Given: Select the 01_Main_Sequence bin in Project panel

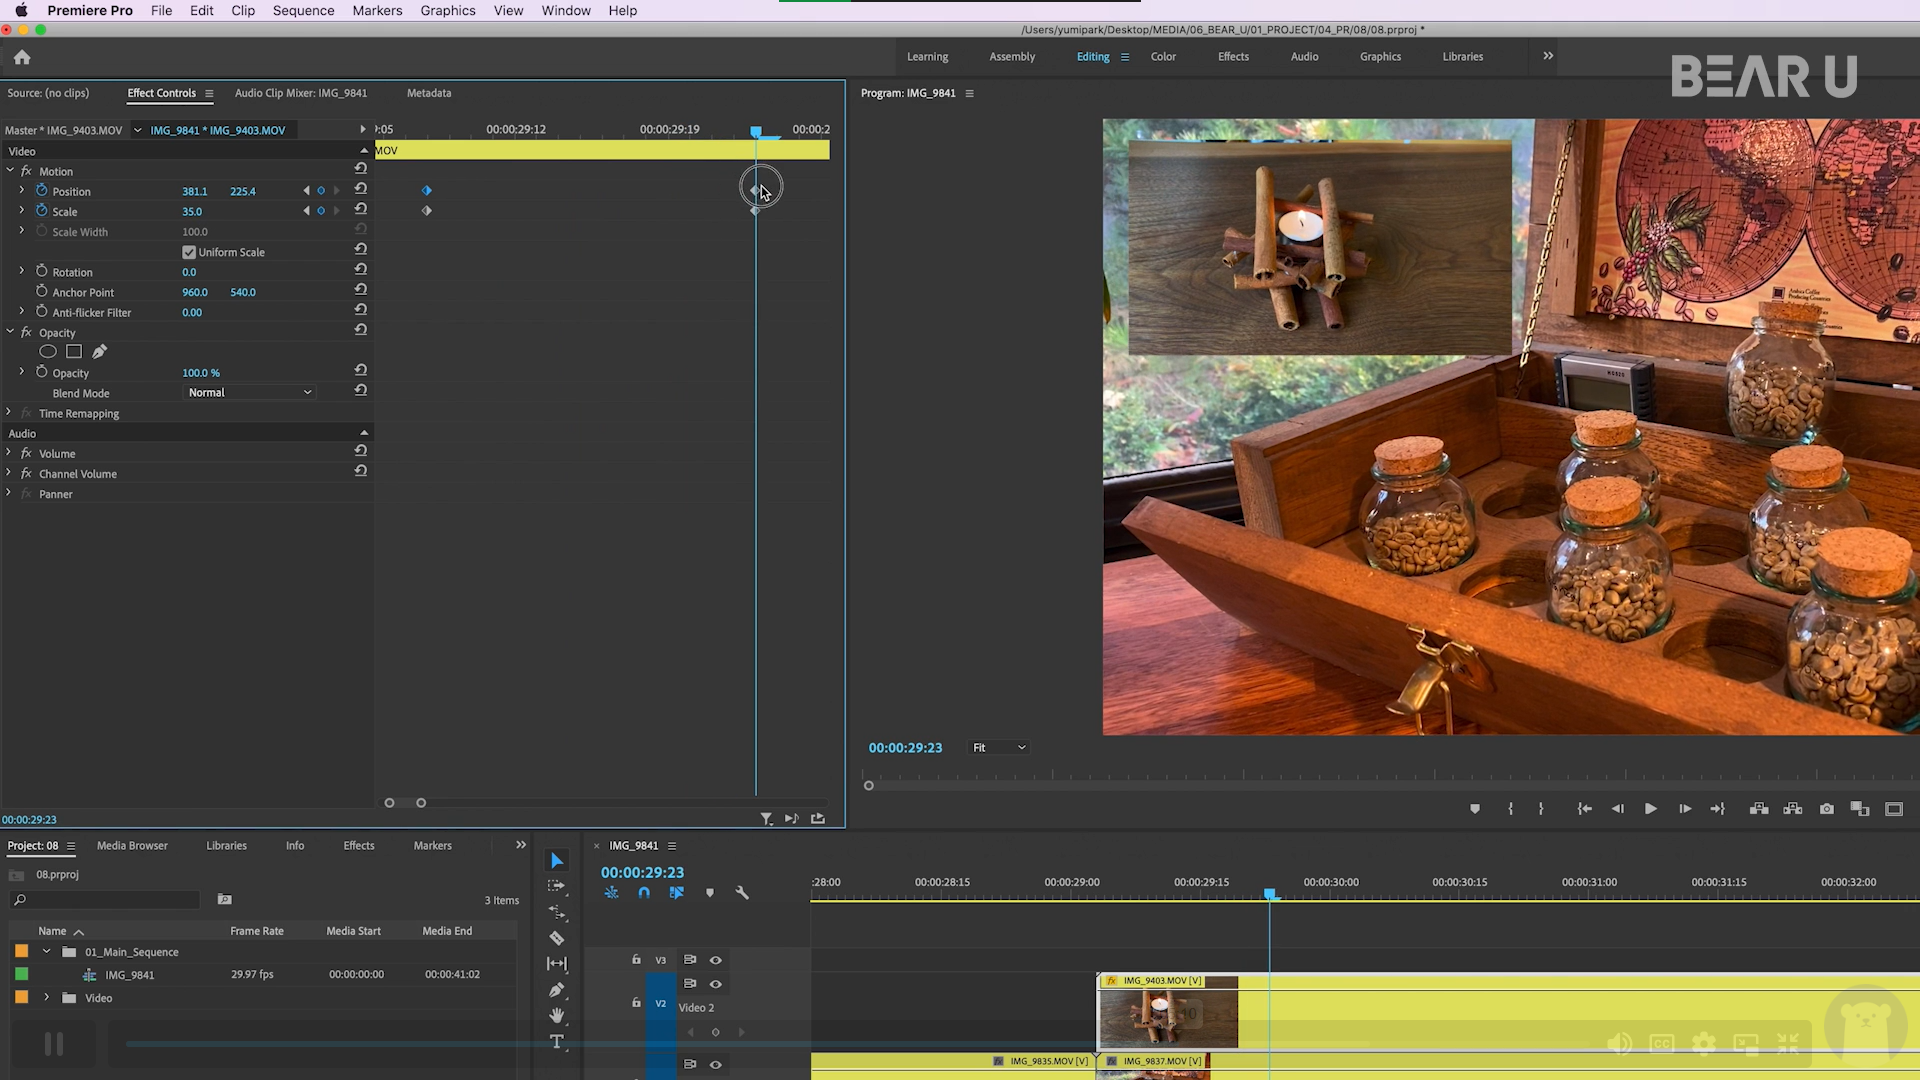Looking at the screenshot, I should pos(131,952).
